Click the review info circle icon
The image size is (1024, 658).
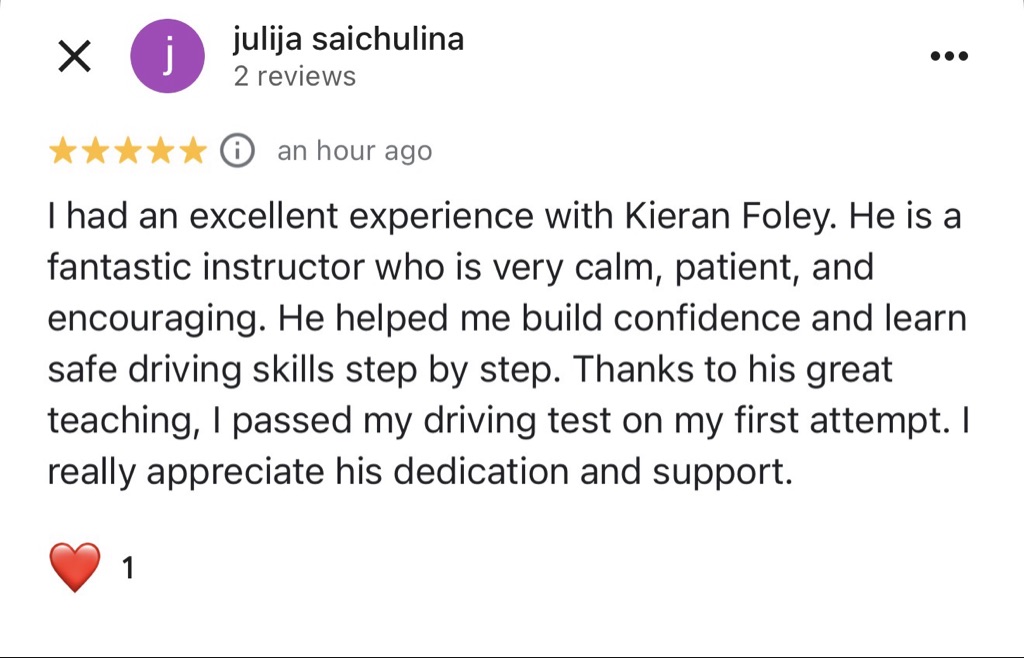point(237,151)
